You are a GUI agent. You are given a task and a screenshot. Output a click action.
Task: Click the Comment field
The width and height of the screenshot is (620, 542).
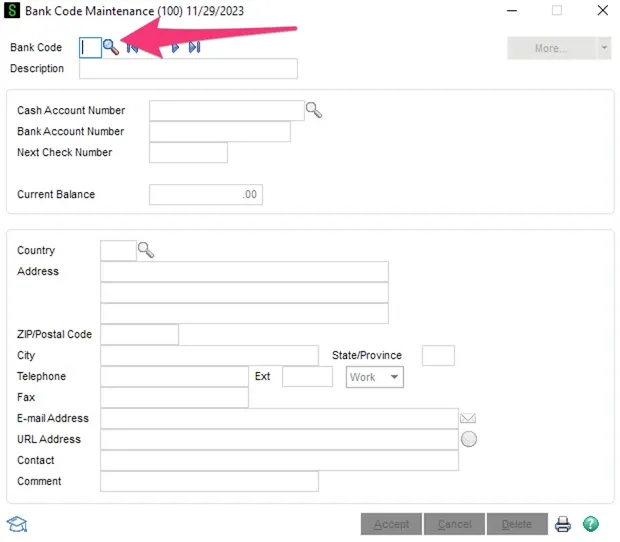209,481
